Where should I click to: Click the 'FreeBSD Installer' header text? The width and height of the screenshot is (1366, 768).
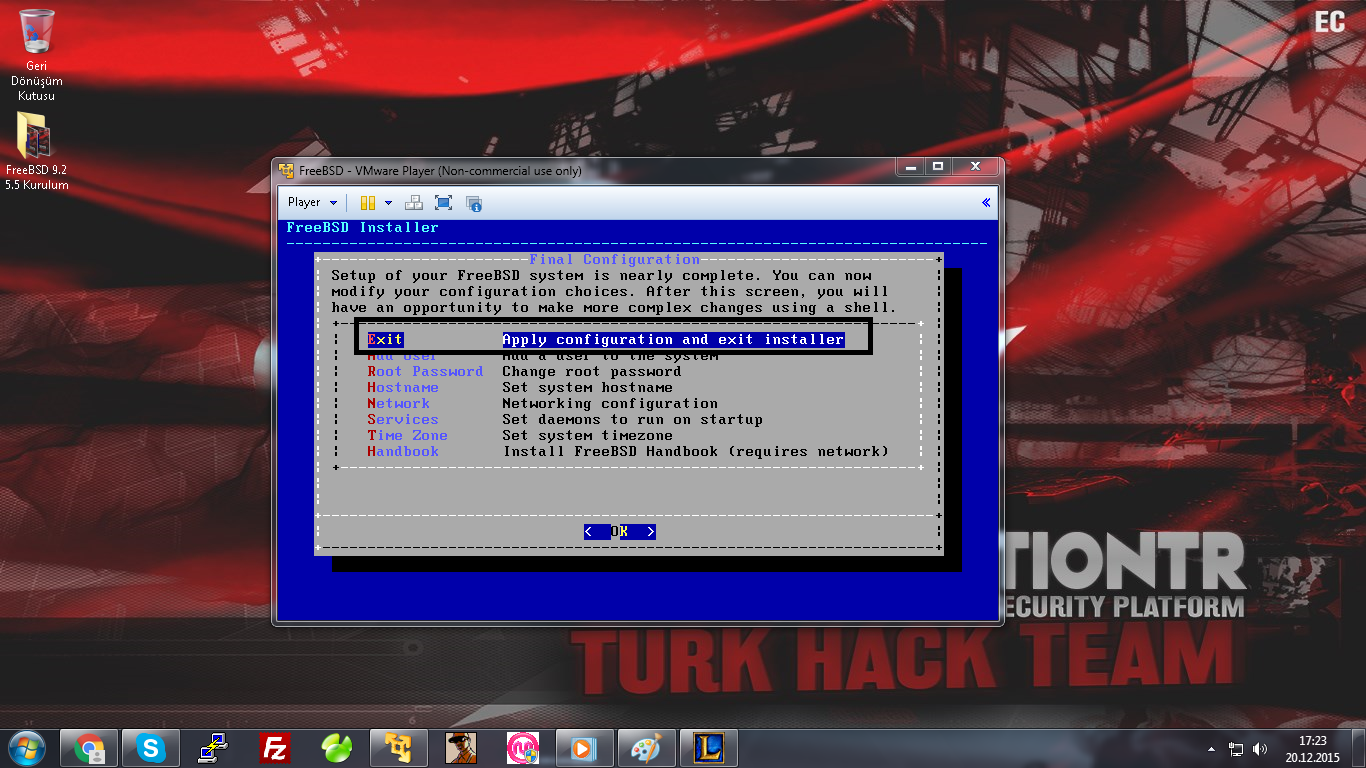click(362, 227)
